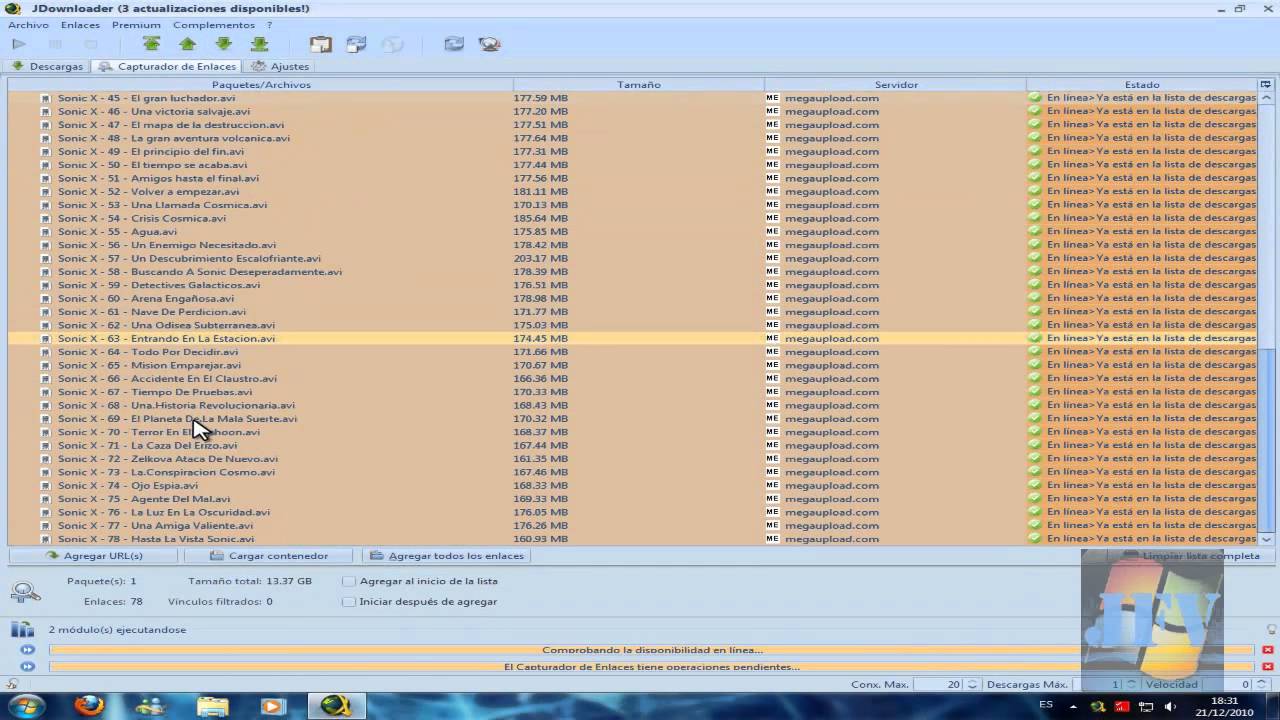
Task: Sort by Tamaño column header
Action: click(x=639, y=85)
